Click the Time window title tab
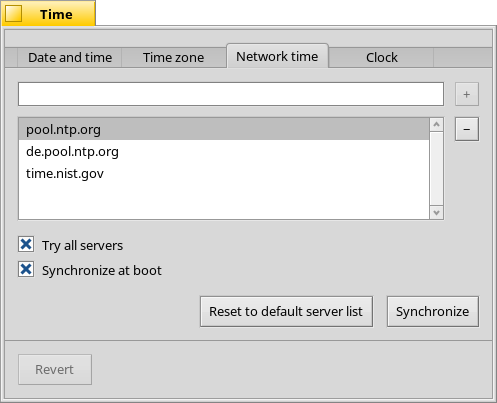 [49, 14]
